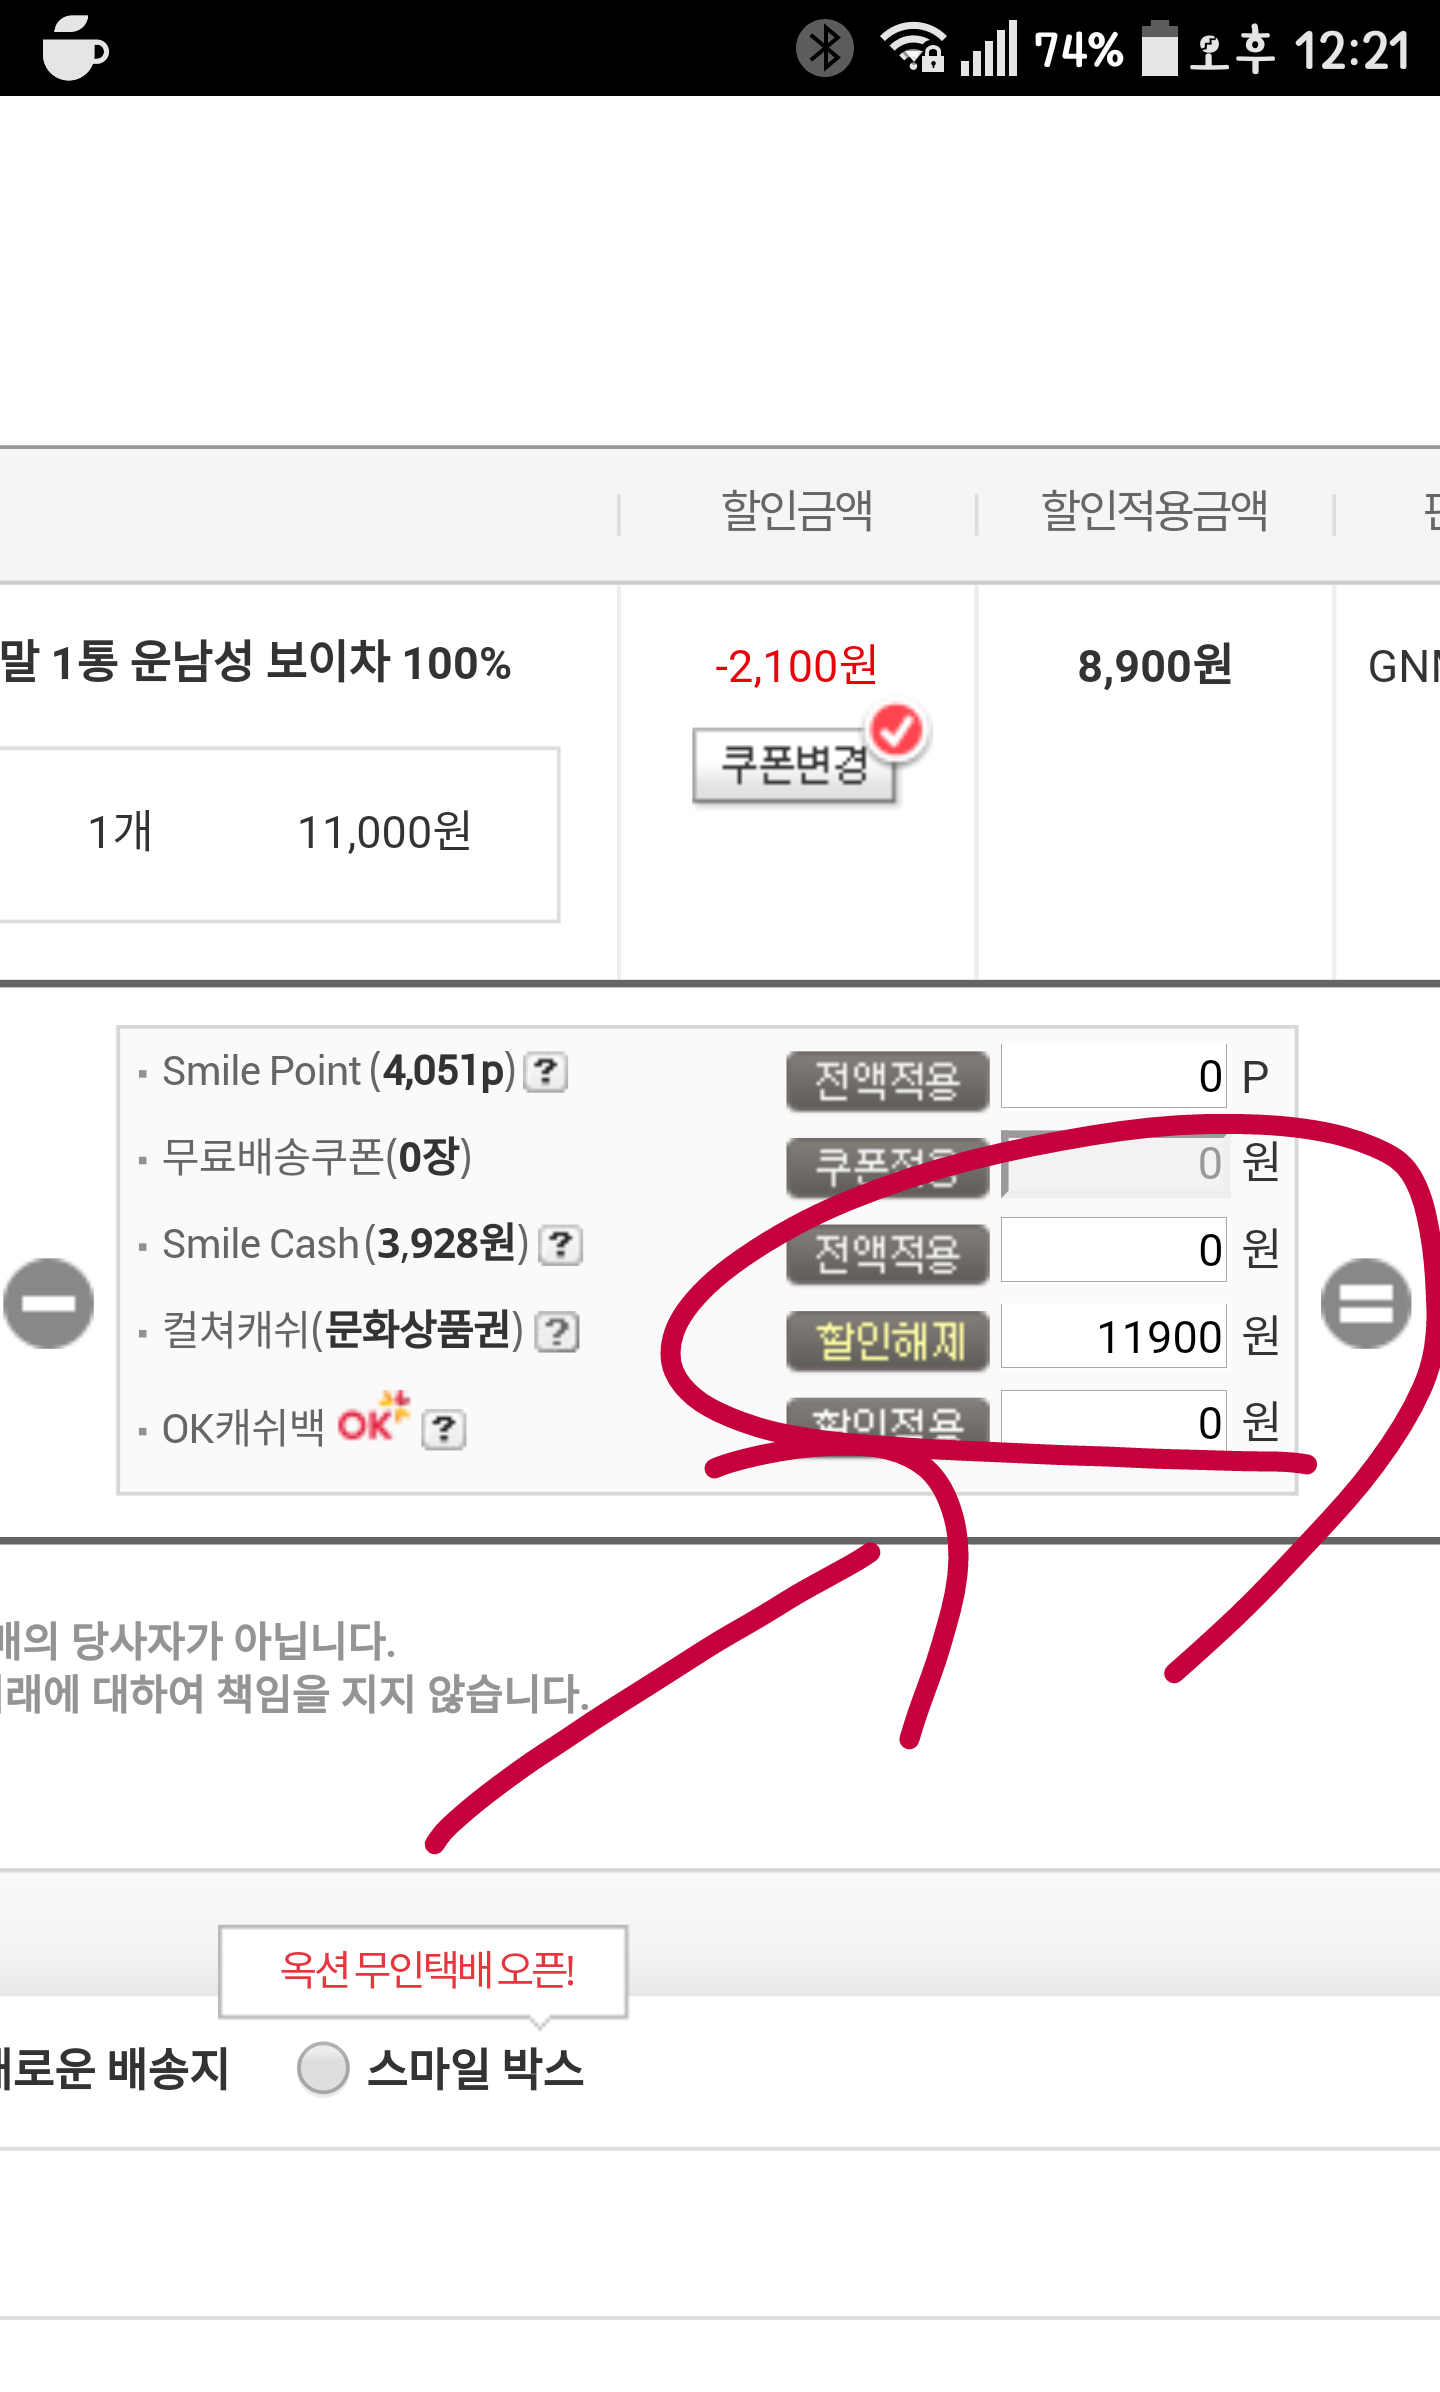The image size is (1440, 2392).
Task: Apply full Smile Cash with 전액적용
Action: point(887,1252)
